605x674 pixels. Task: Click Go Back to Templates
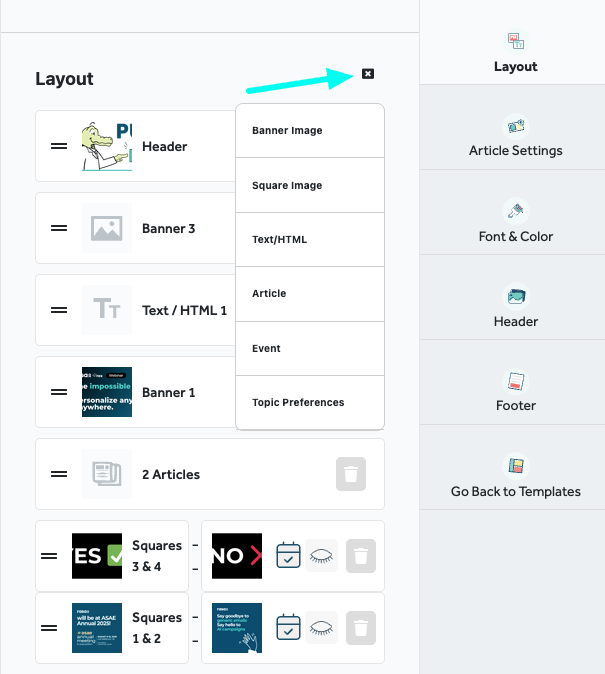[515, 478]
